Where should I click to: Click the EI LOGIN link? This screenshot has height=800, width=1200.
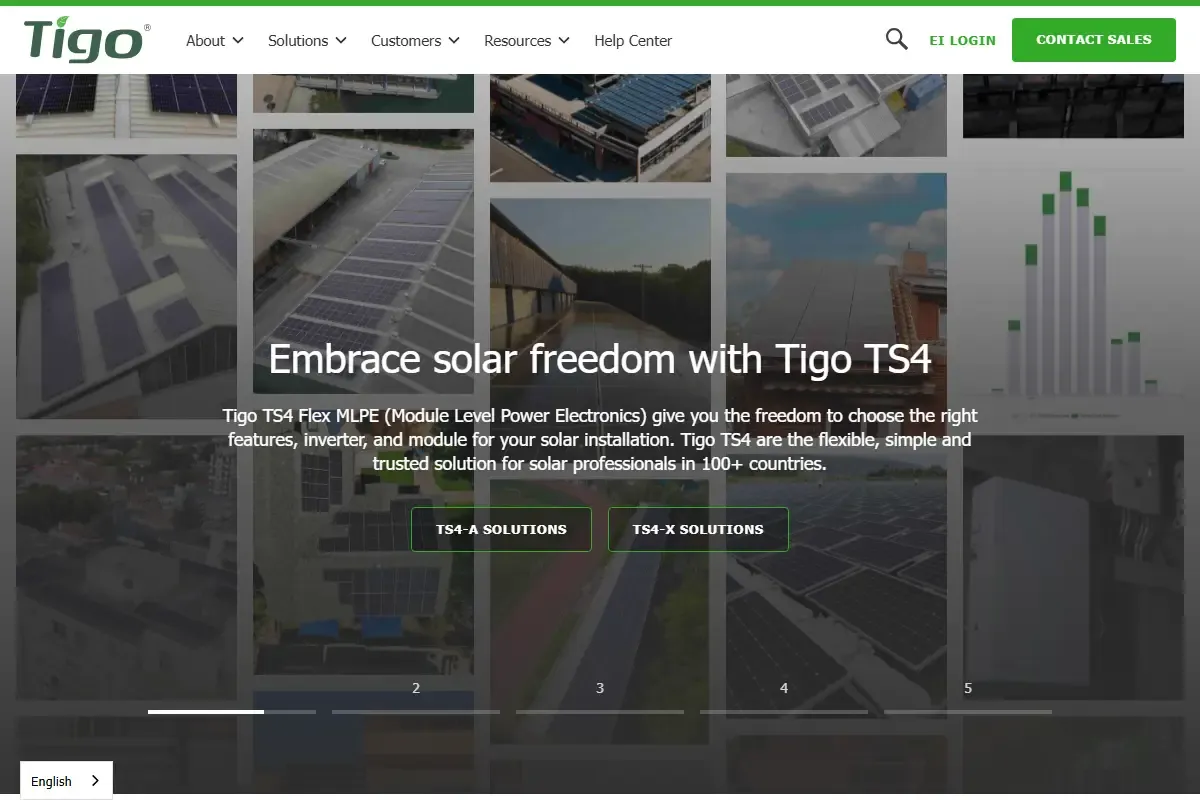962,41
